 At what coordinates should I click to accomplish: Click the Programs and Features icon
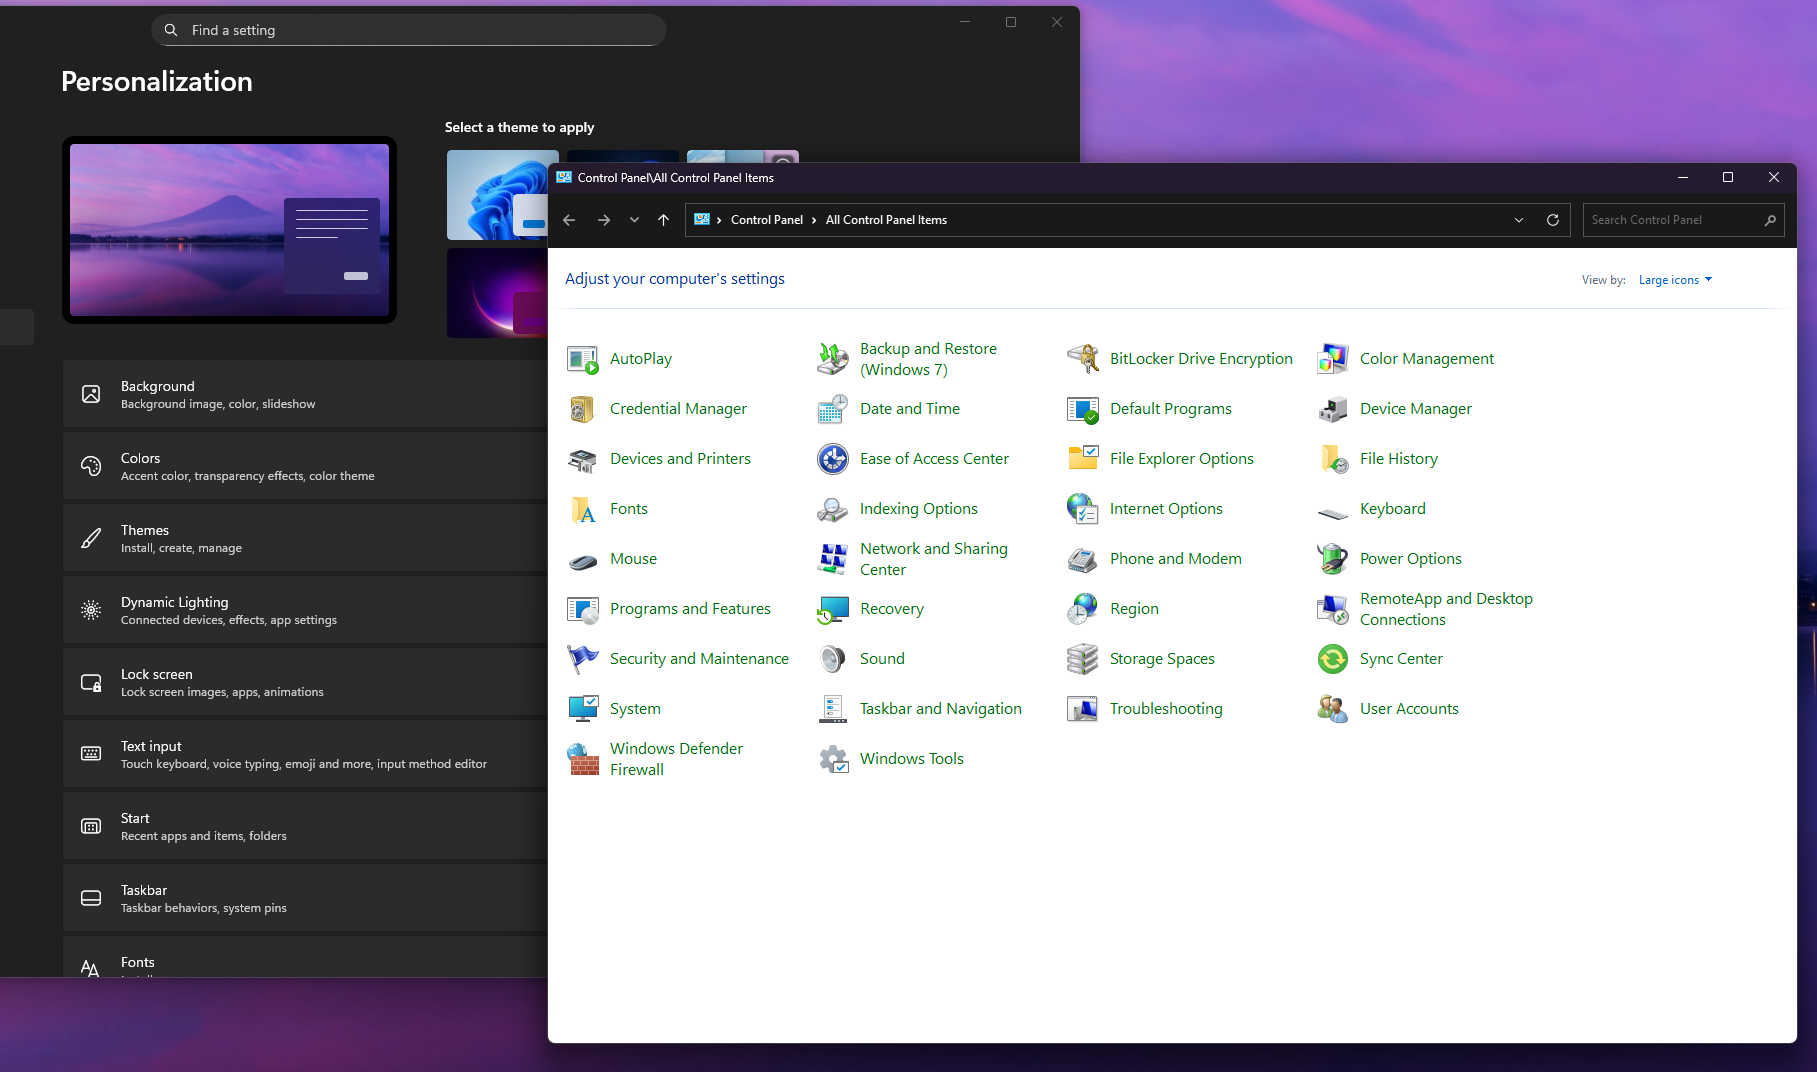pos(582,609)
